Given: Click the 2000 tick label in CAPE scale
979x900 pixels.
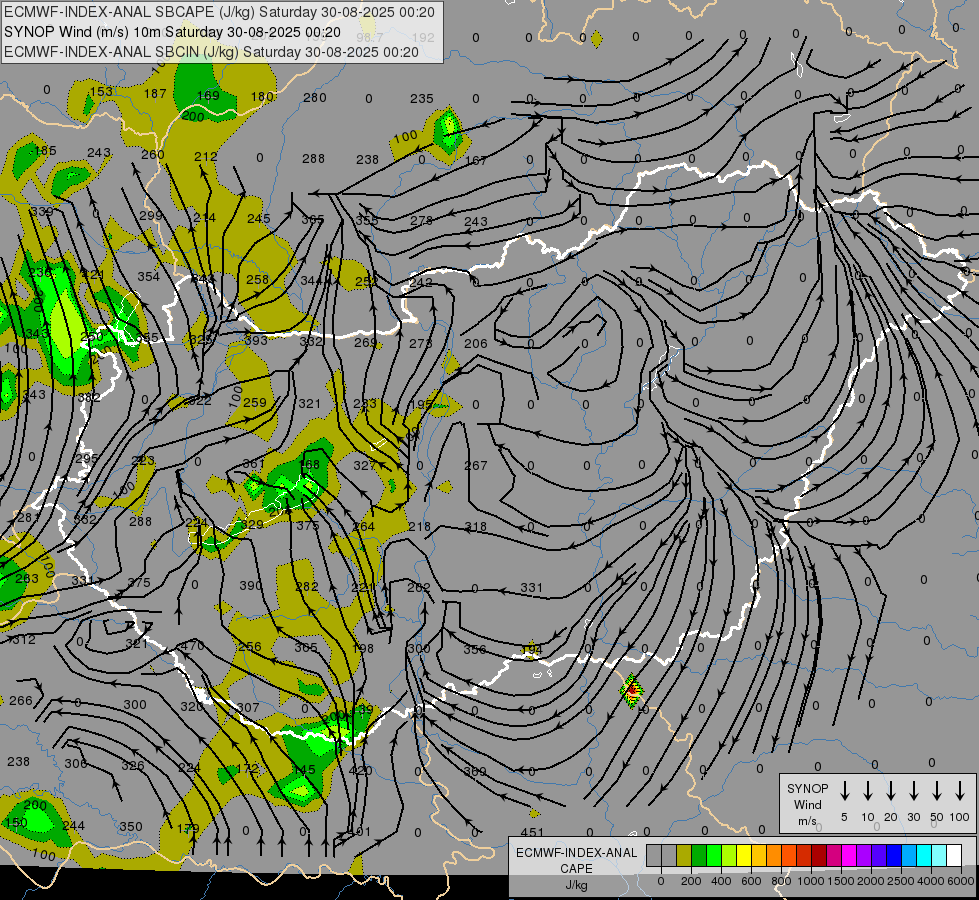Looking at the screenshot, I should [x=871, y=881].
